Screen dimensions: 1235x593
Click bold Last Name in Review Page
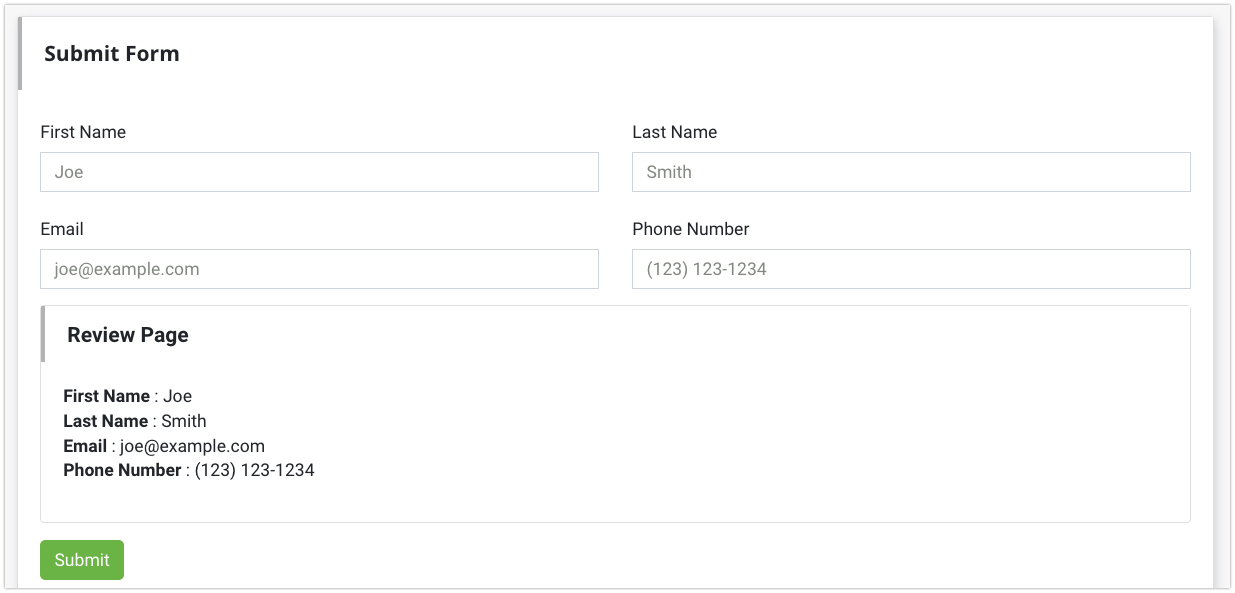pyautogui.click(x=105, y=421)
